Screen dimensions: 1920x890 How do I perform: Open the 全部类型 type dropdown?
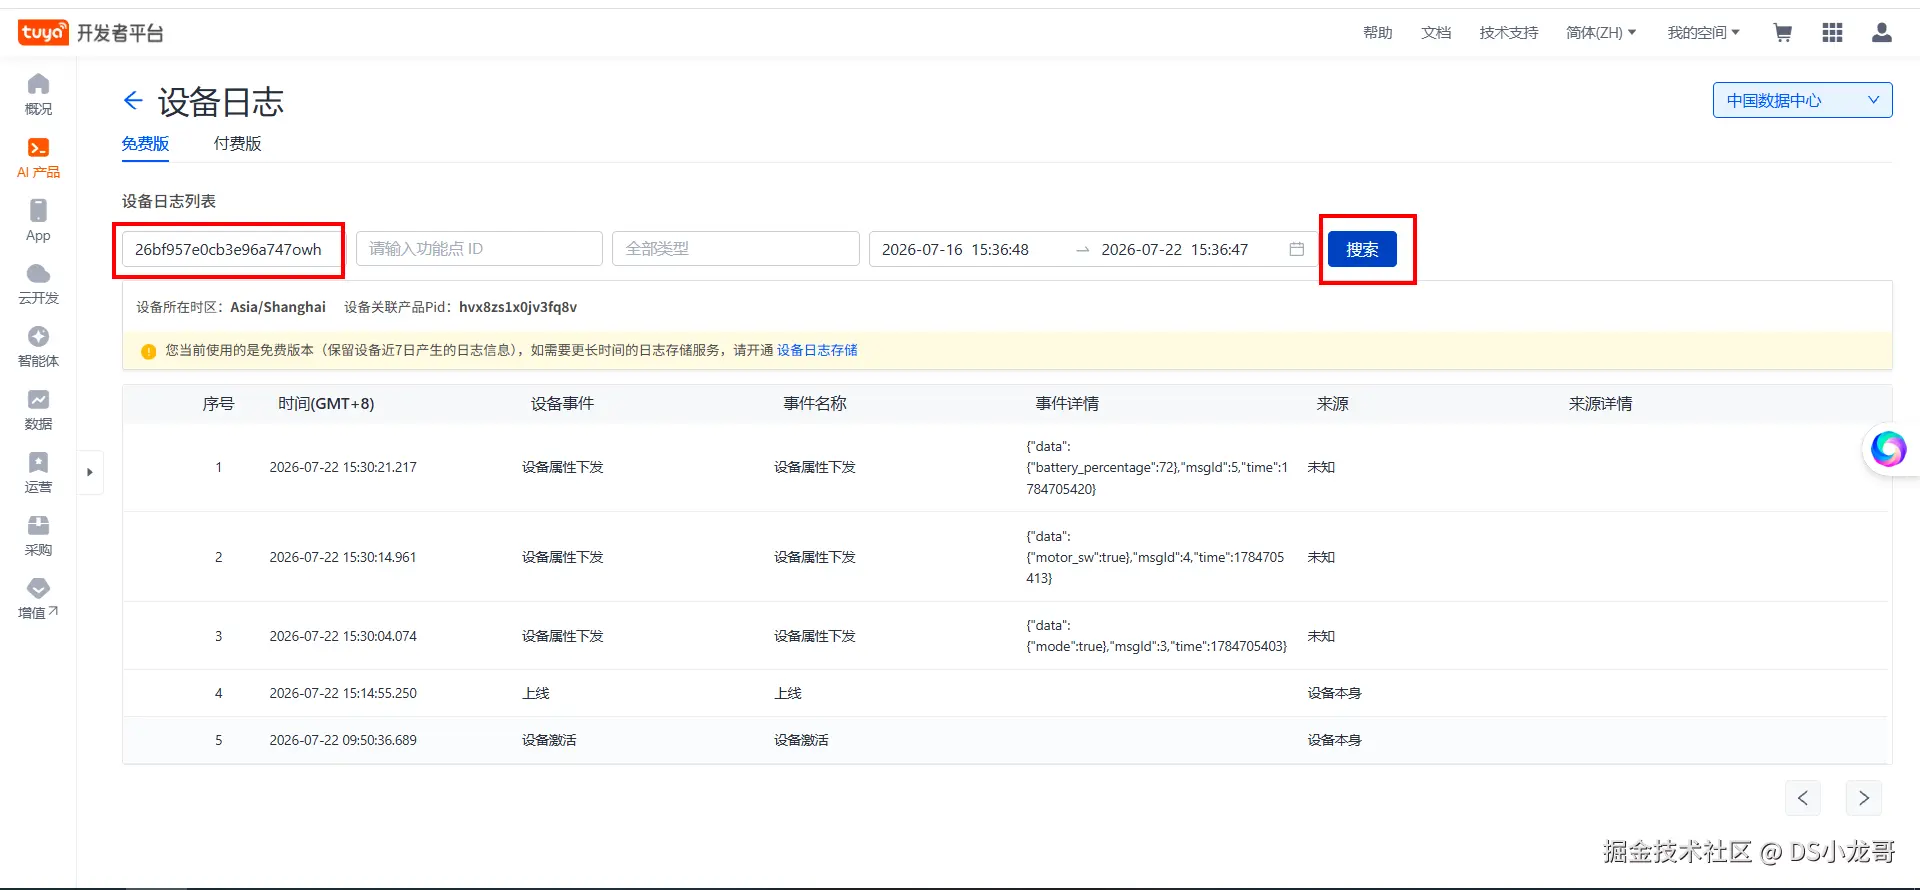click(x=736, y=249)
